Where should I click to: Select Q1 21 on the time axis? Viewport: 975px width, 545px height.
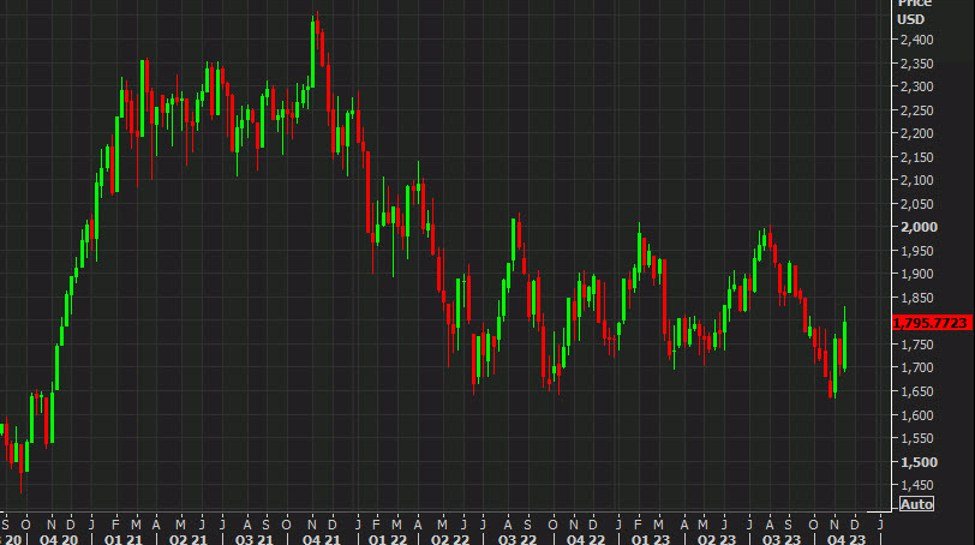point(122,539)
